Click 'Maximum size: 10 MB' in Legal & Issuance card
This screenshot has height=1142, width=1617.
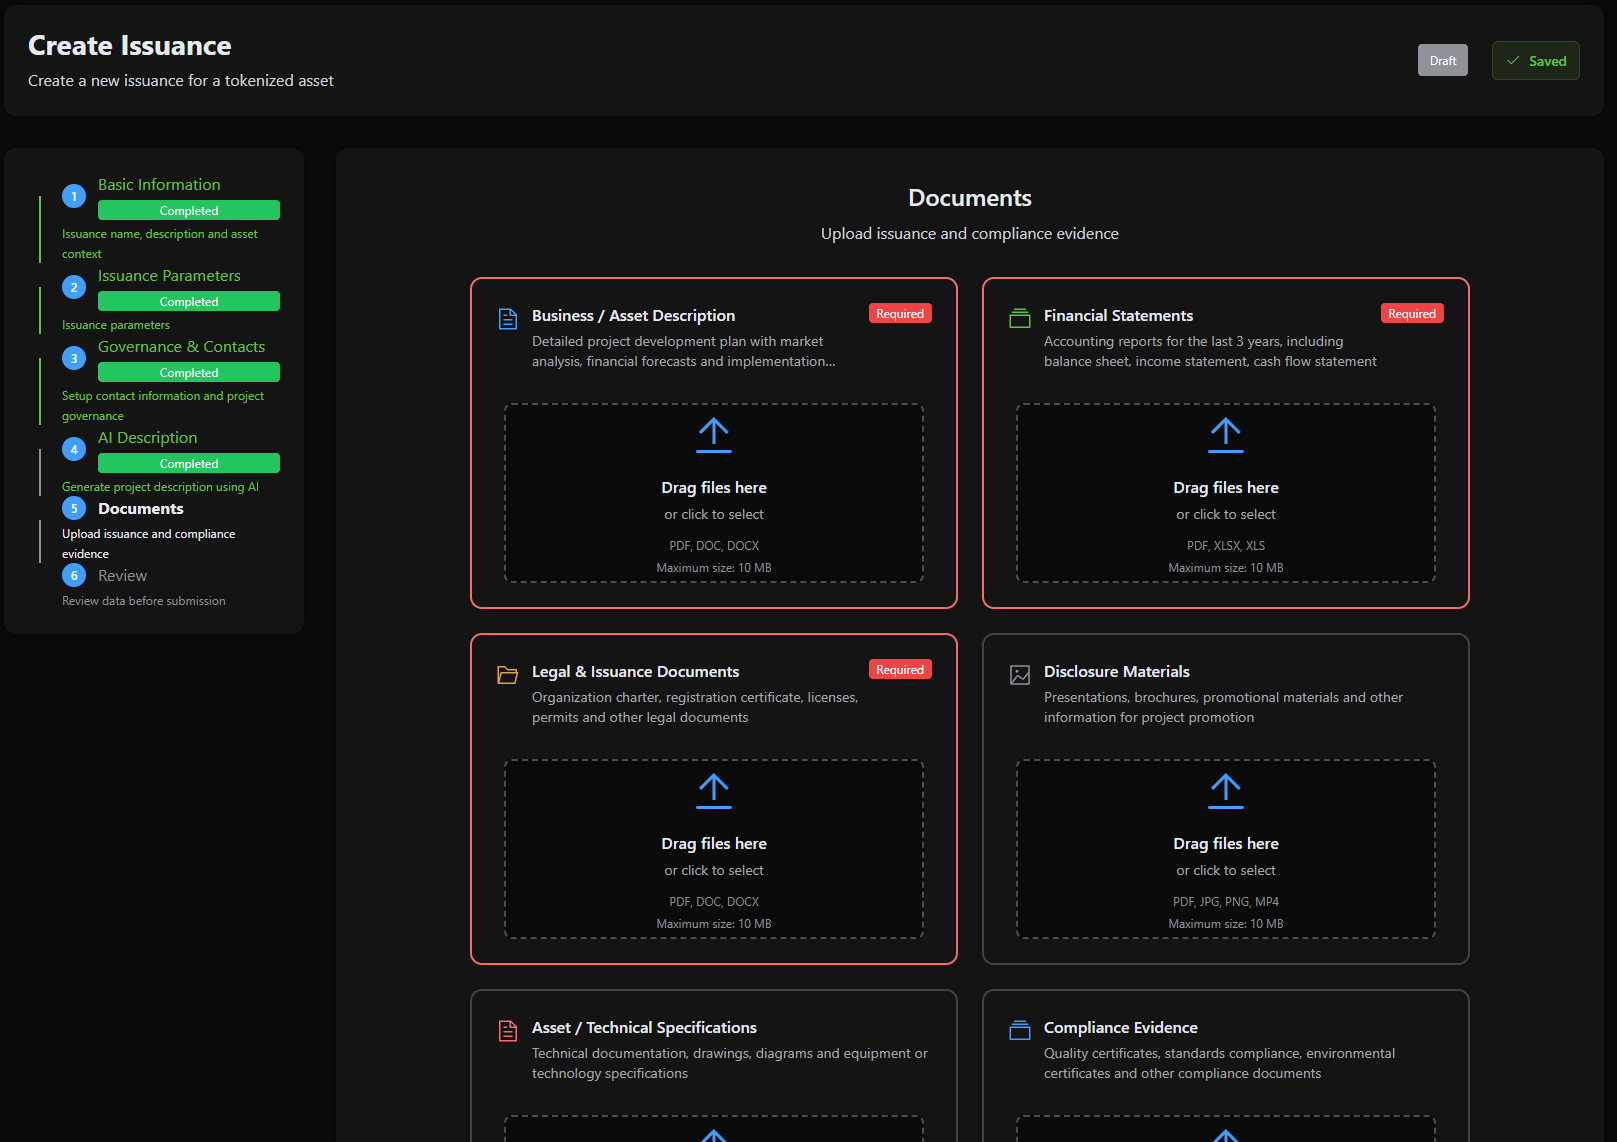[x=714, y=924]
